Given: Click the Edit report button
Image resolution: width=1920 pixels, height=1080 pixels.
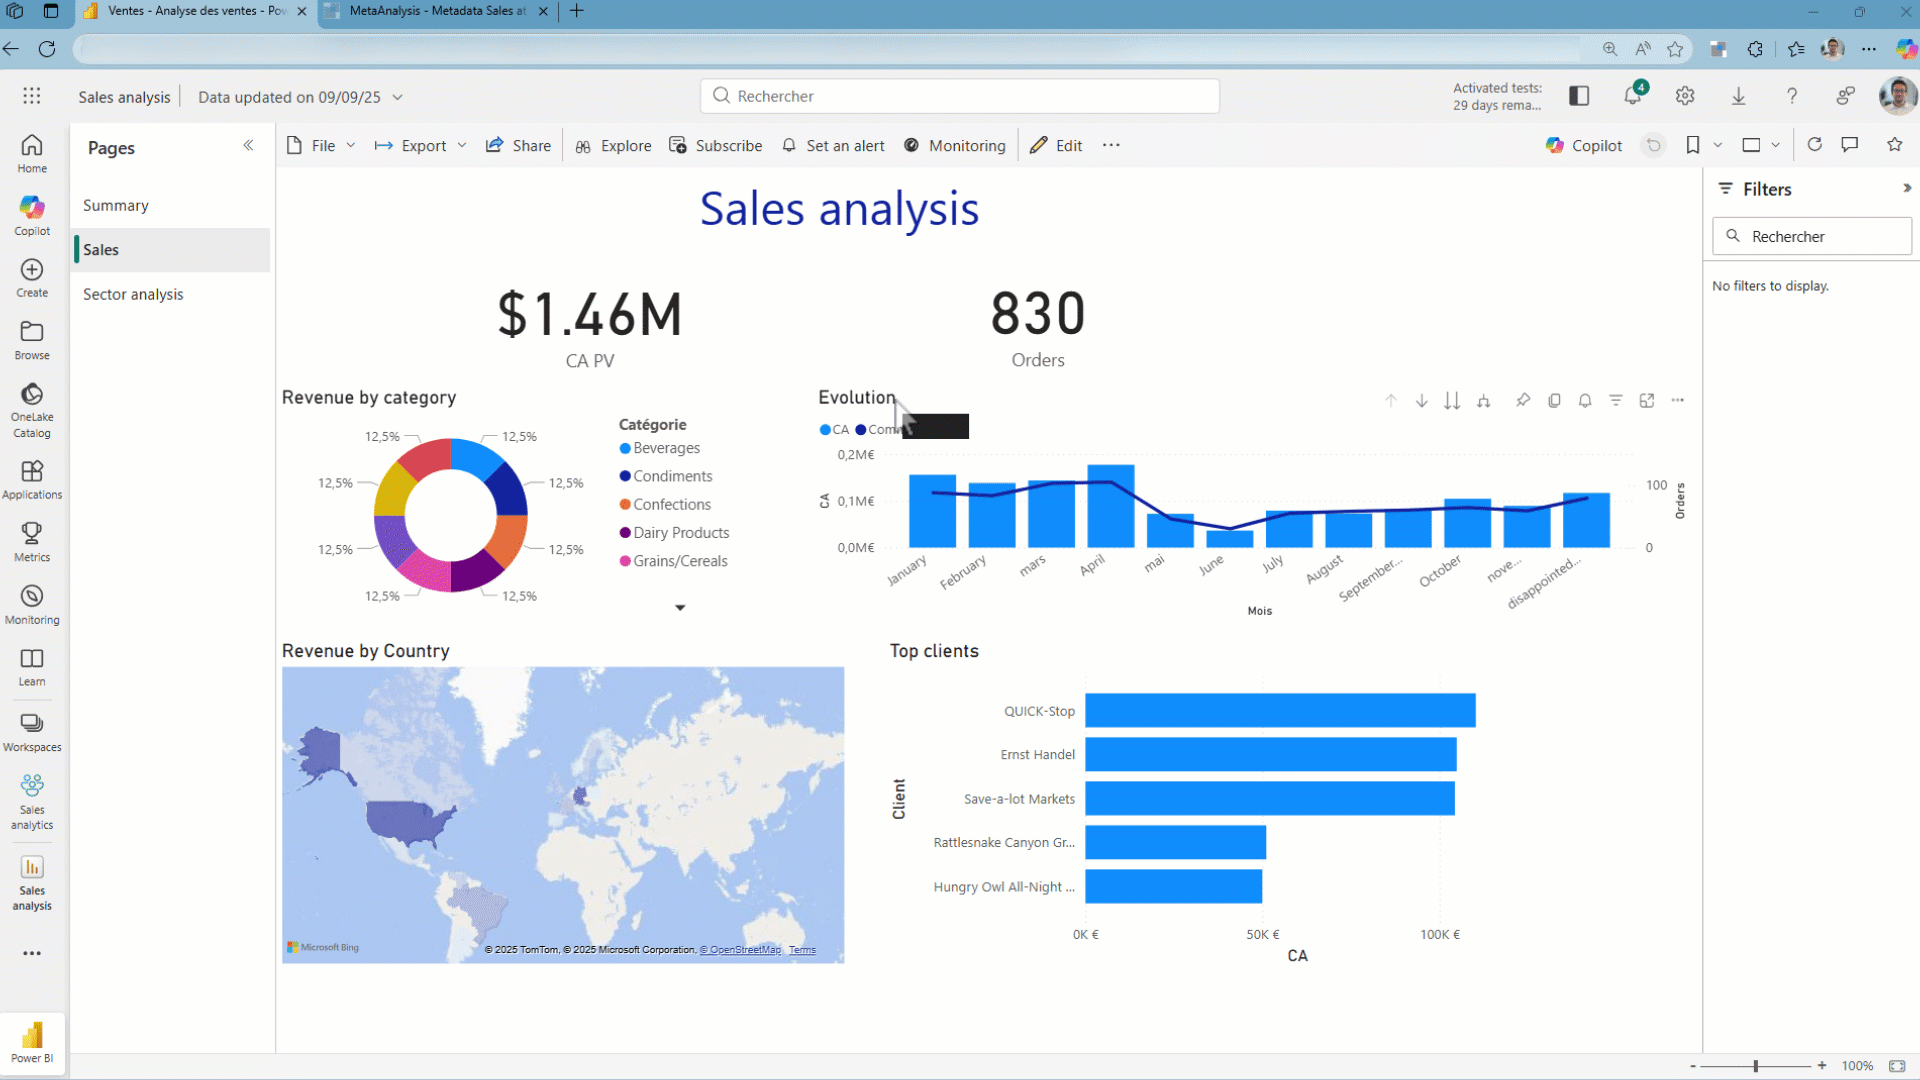Looking at the screenshot, I should (x=1057, y=146).
